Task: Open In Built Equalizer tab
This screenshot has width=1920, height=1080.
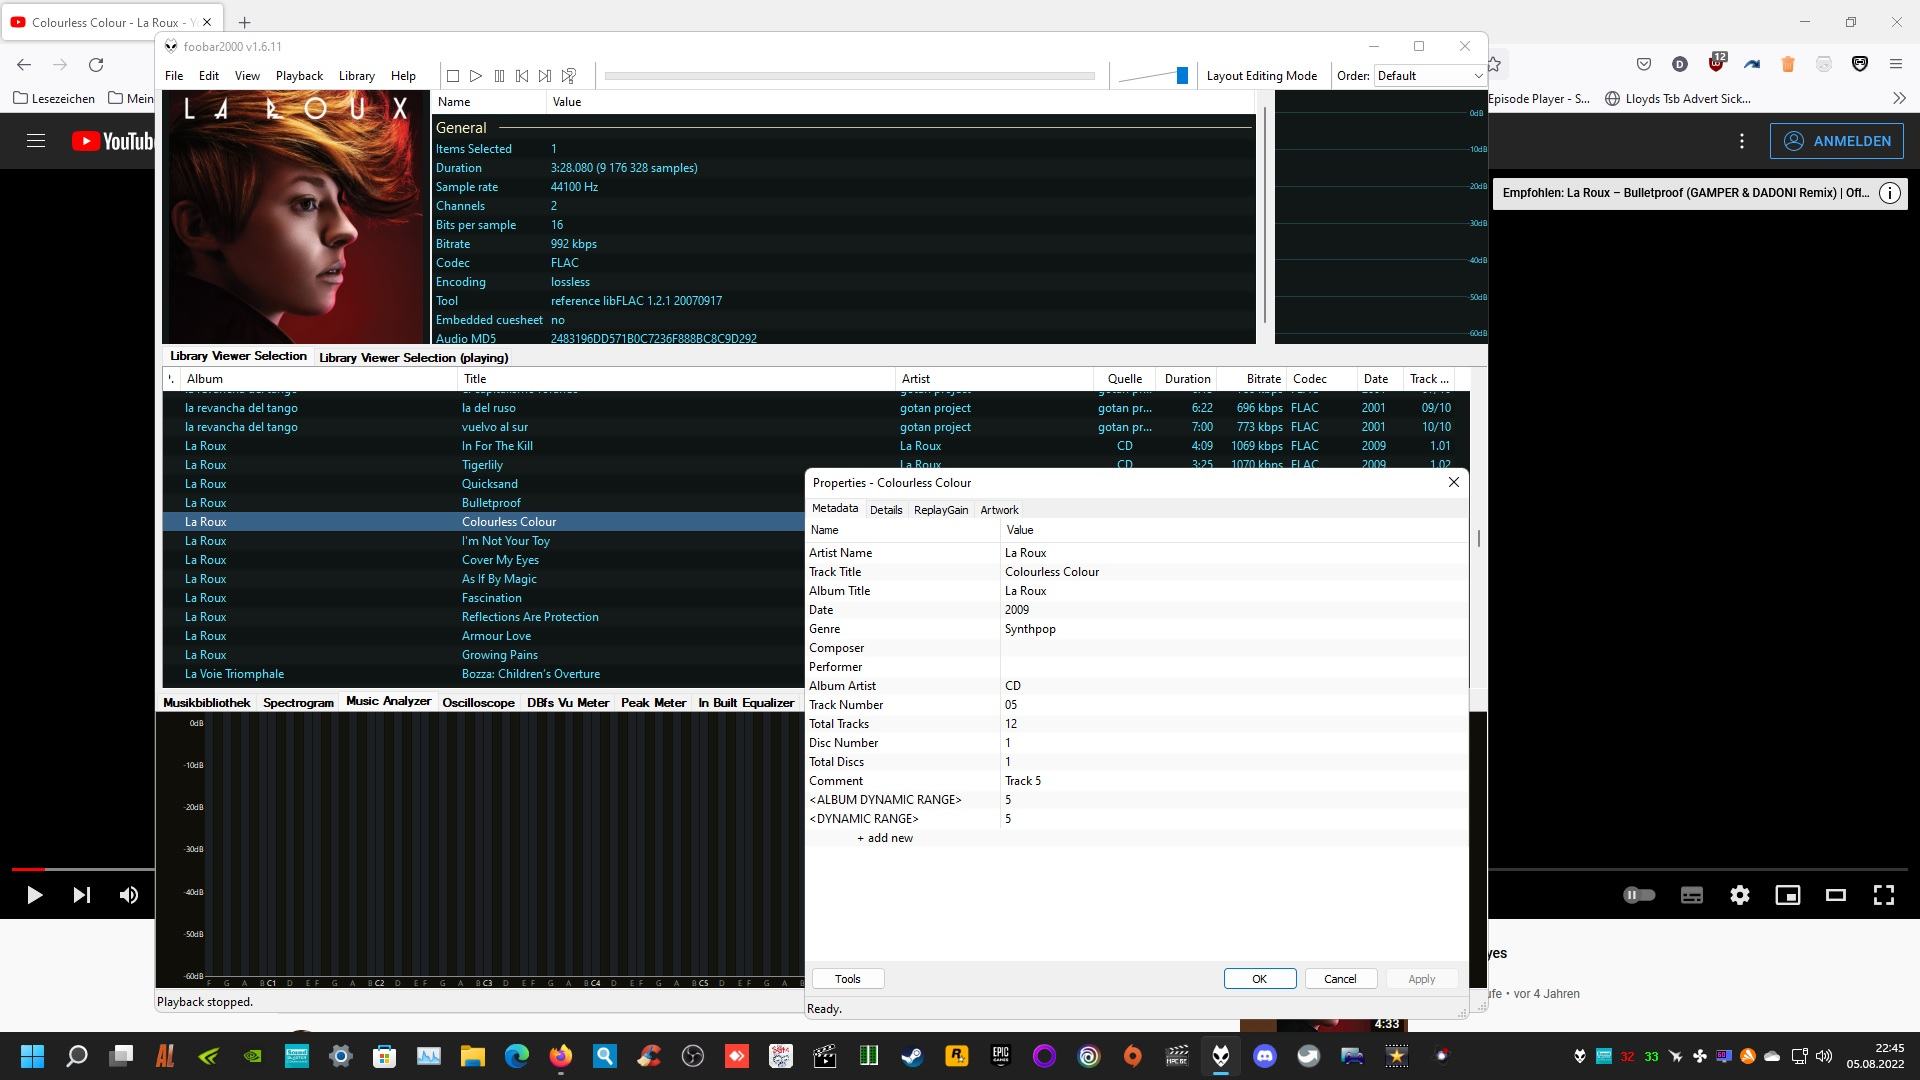Action: (x=746, y=702)
